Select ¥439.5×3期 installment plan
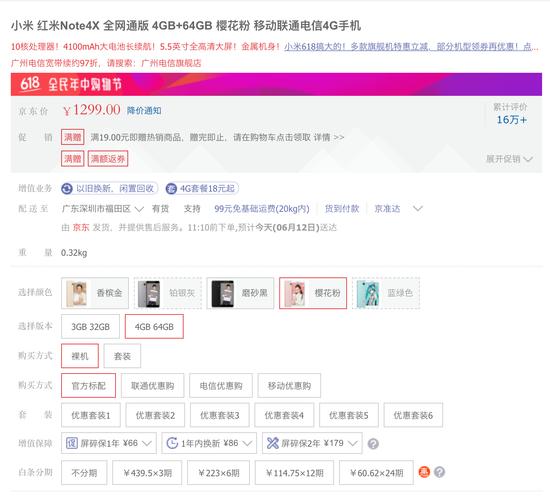550x500 pixels. pos(147,473)
